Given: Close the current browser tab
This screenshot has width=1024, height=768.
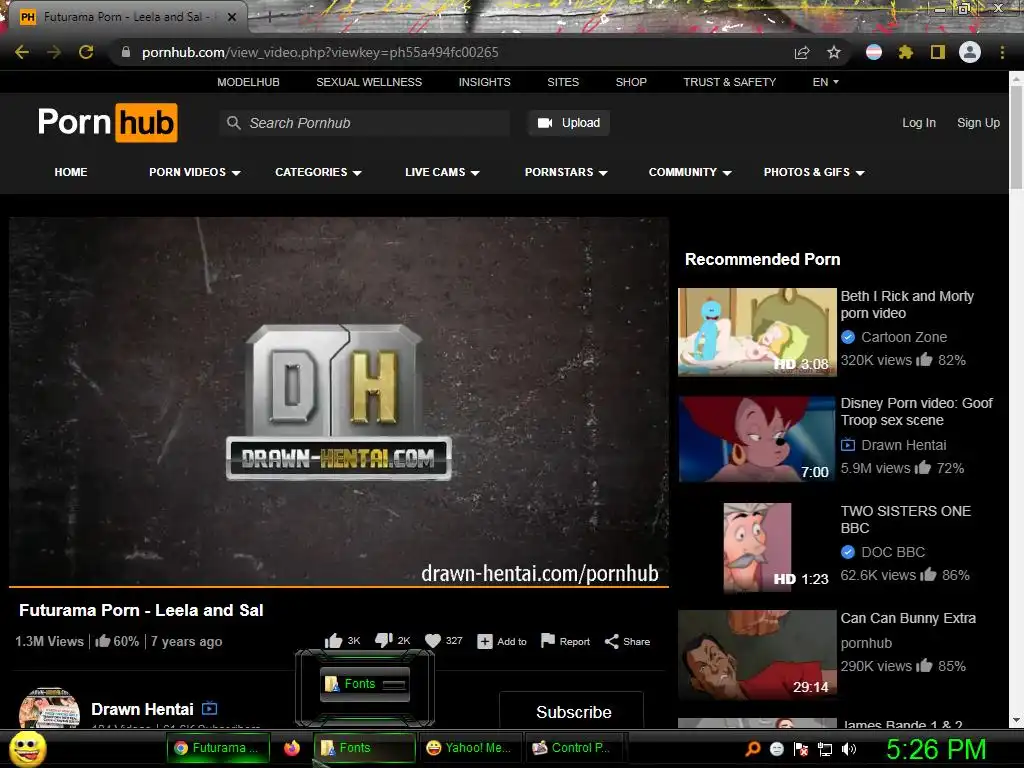Looking at the screenshot, I should coord(232,17).
